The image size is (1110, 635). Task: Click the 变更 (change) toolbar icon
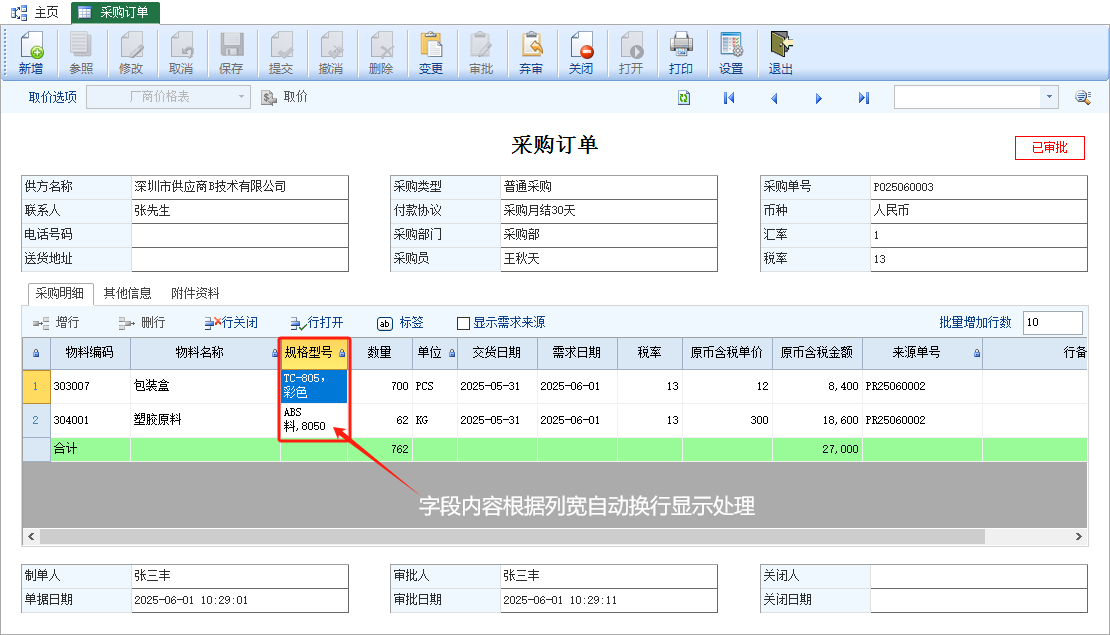tap(430, 53)
